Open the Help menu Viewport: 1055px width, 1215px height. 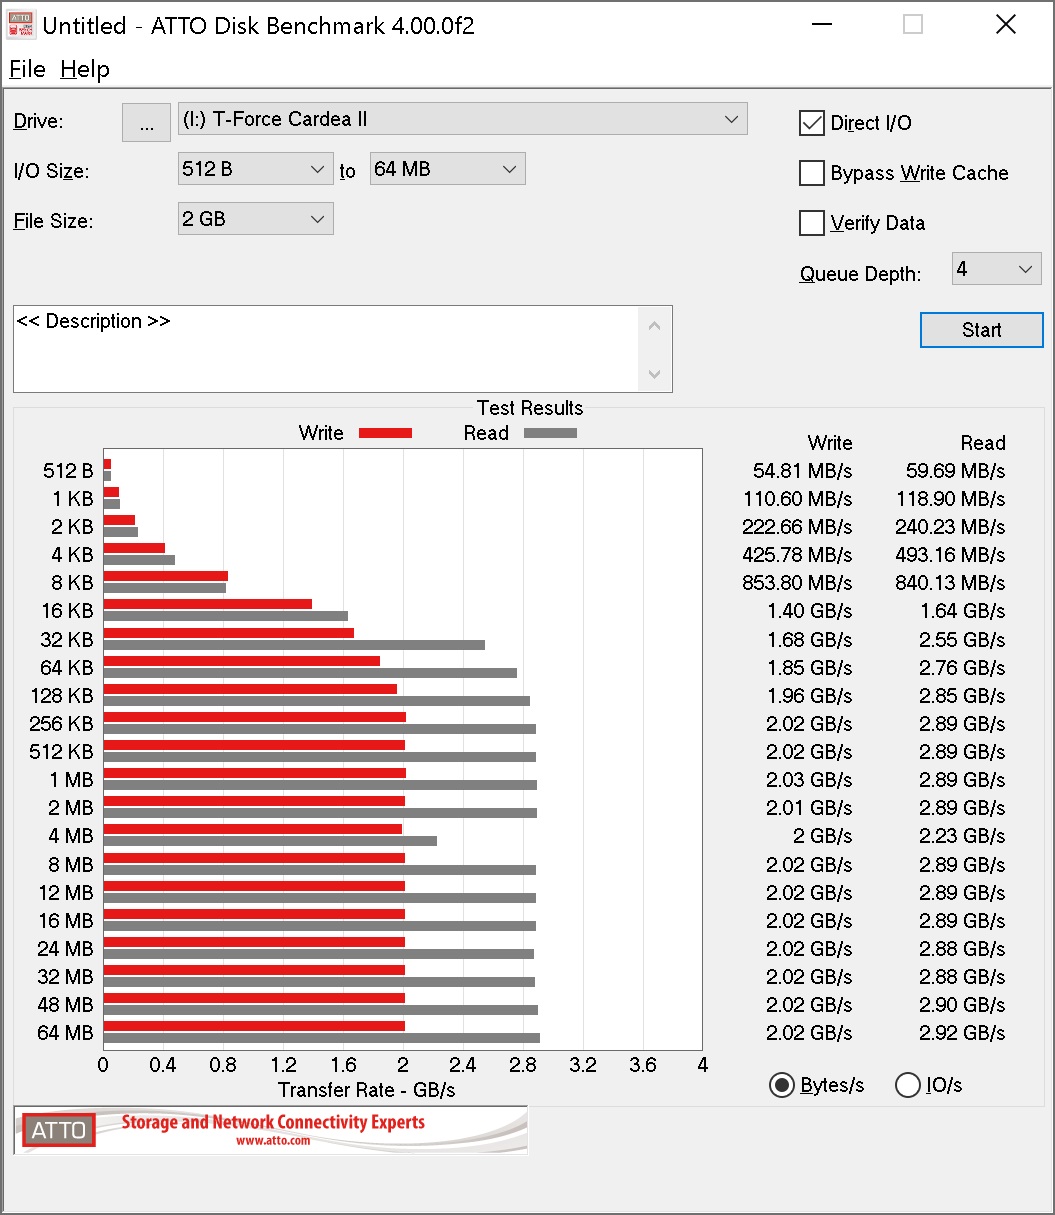pyautogui.click(x=85, y=69)
